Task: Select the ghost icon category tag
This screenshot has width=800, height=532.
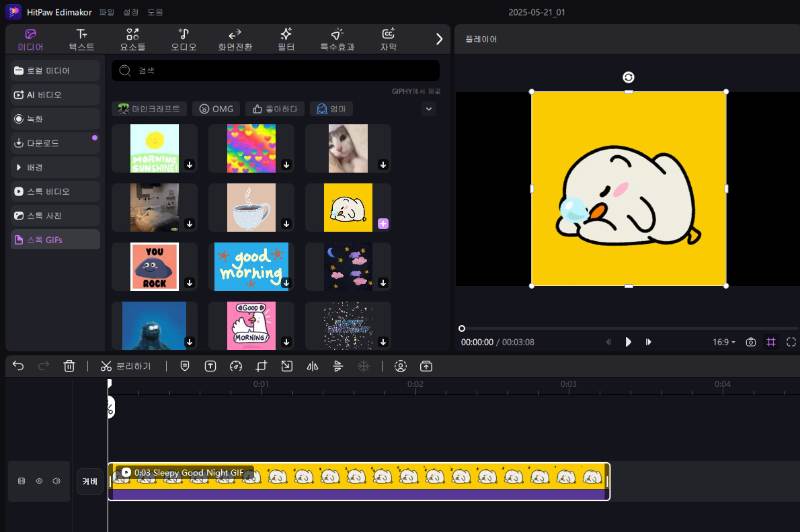Action: pos(332,109)
